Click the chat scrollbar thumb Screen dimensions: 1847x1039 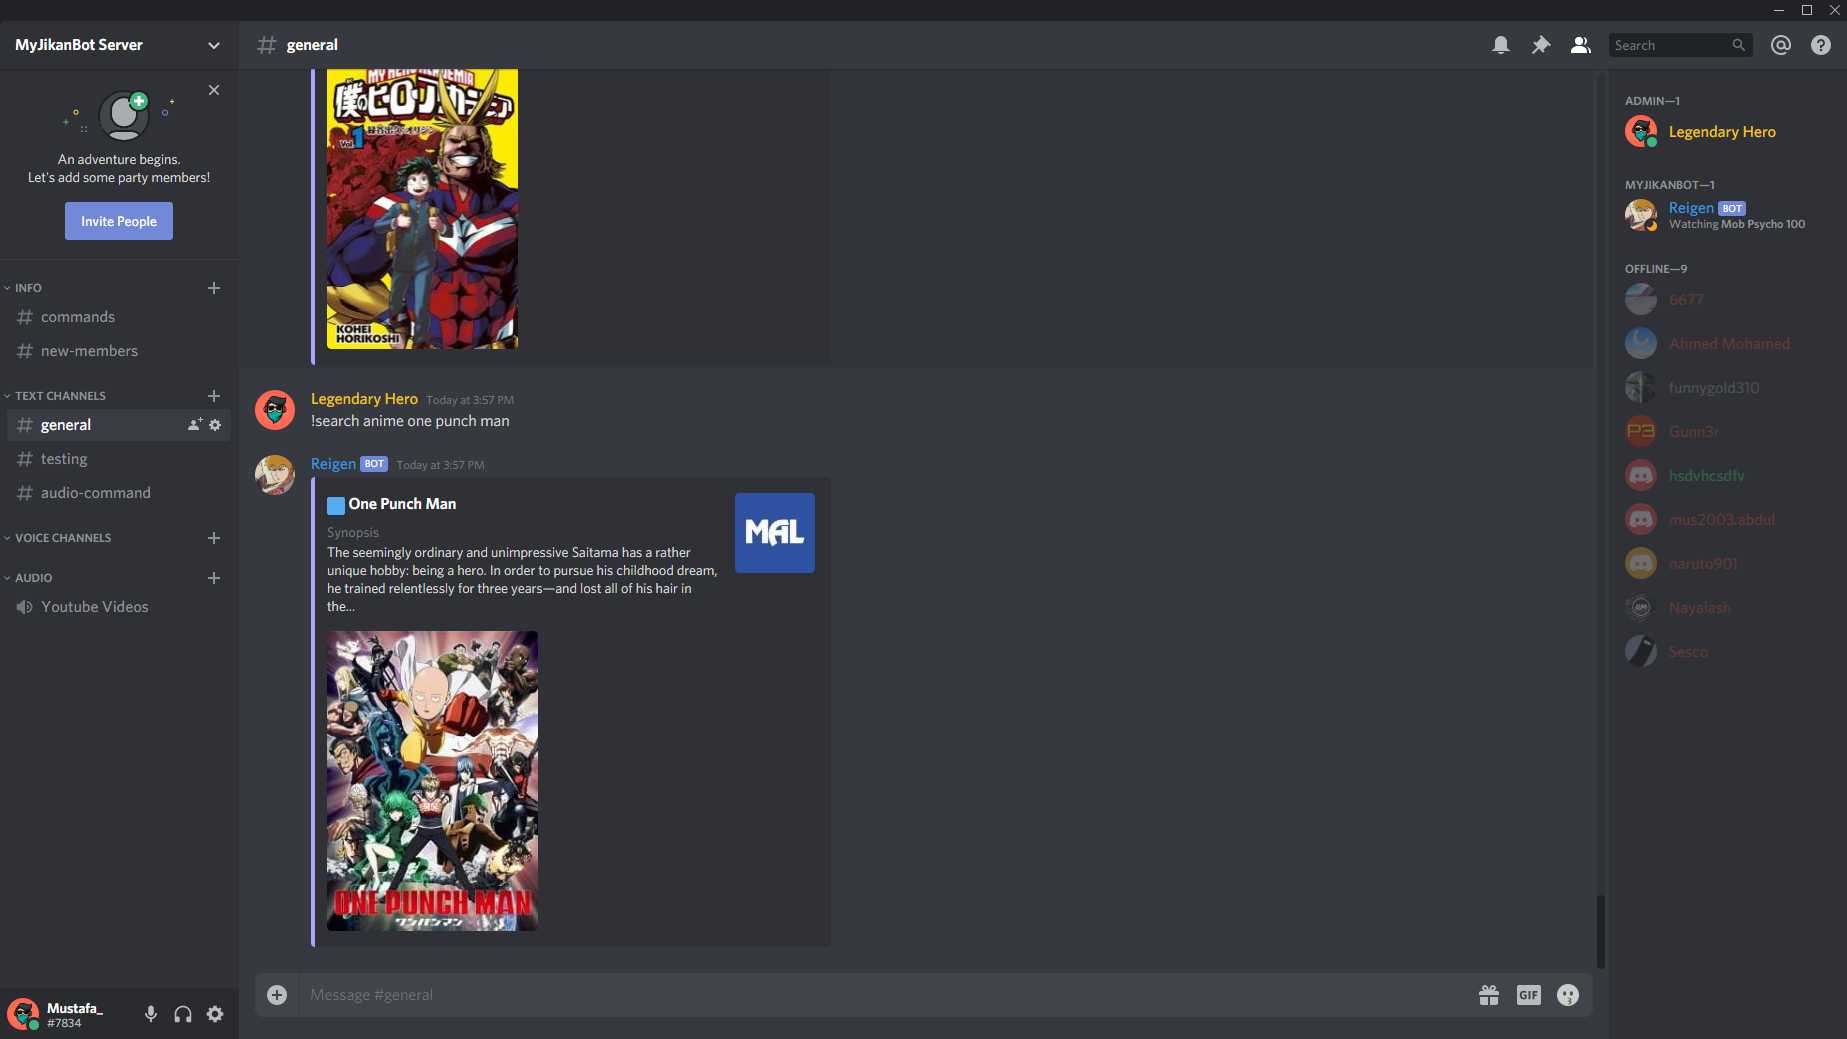(1600, 931)
